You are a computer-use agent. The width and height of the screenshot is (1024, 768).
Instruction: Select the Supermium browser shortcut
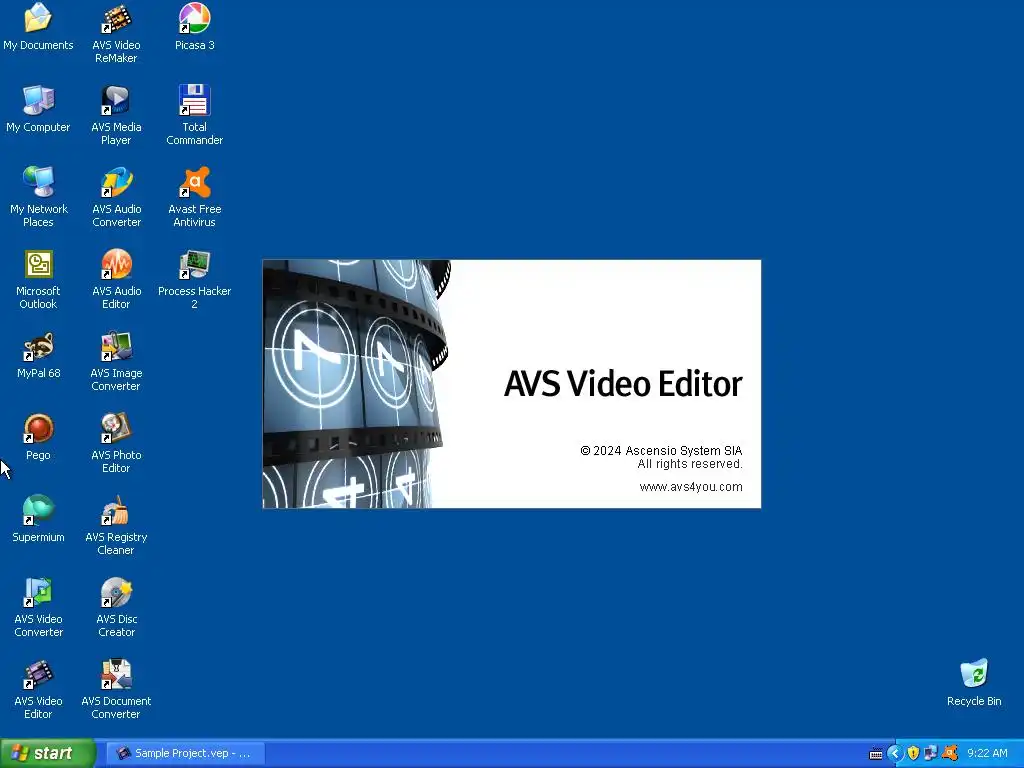[38, 519]
